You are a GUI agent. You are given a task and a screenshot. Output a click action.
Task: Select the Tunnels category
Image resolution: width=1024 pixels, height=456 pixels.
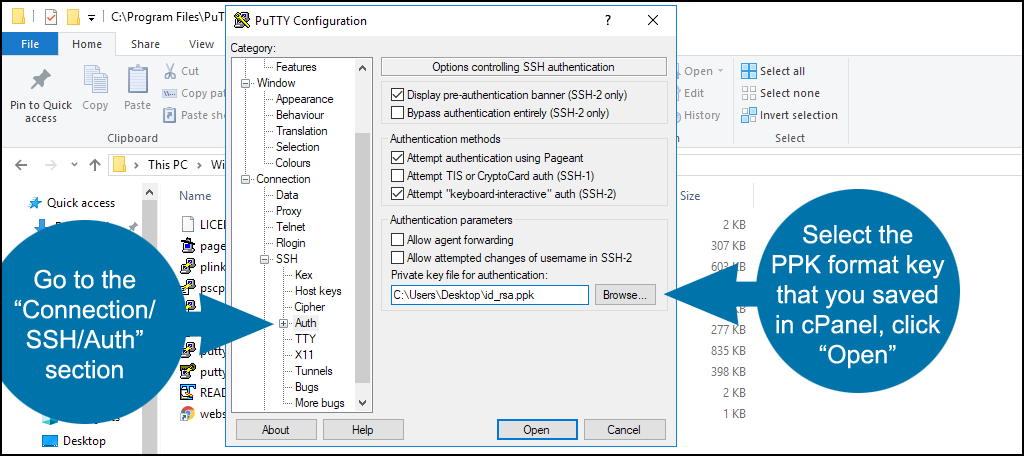click(313, 371)
